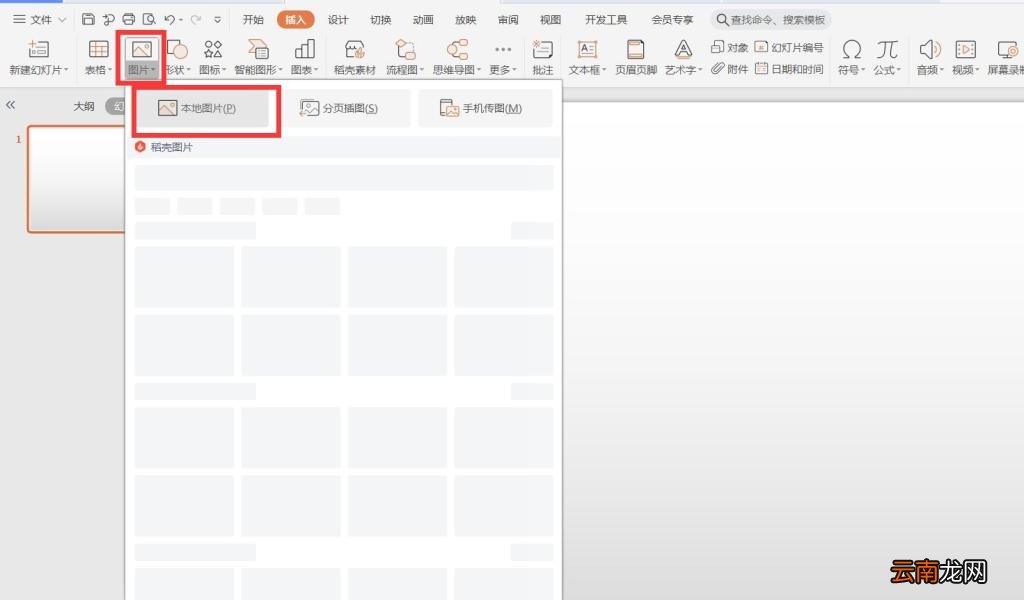
Task: Insert 日期和时间 date and time
Action: tap(789, 69)
